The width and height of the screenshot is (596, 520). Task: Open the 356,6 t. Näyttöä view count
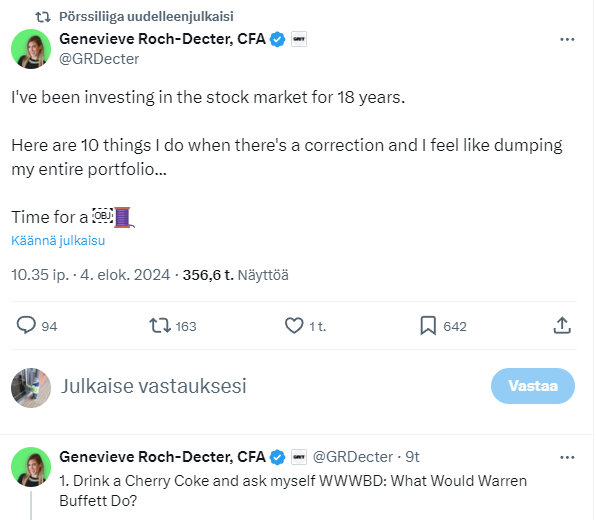click(x=236, y=275)
